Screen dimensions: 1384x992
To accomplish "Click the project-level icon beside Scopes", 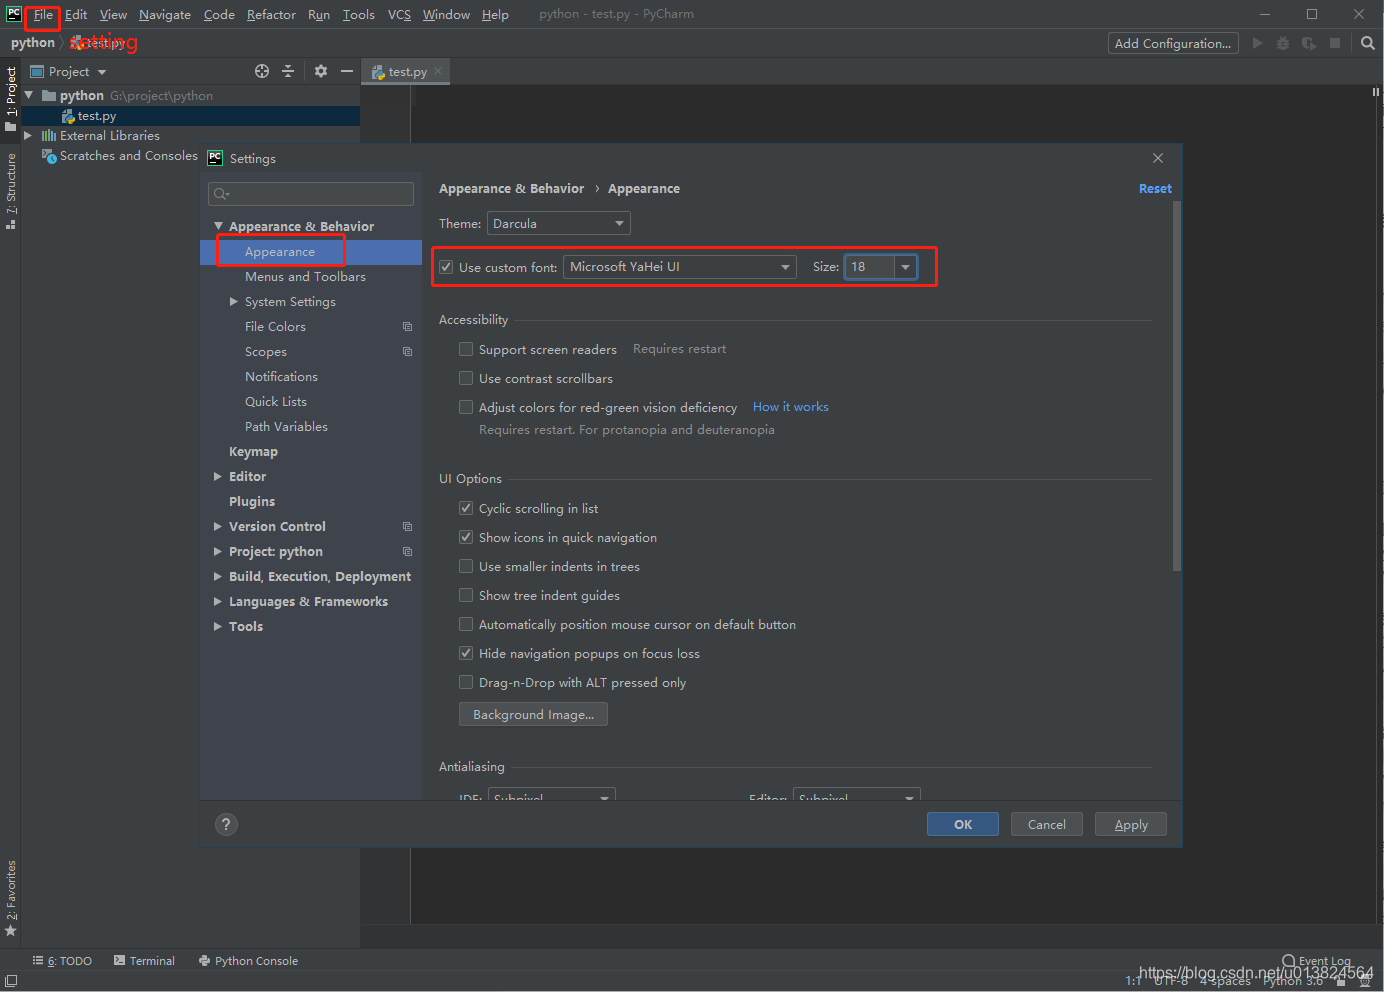I will pos(407,352).
